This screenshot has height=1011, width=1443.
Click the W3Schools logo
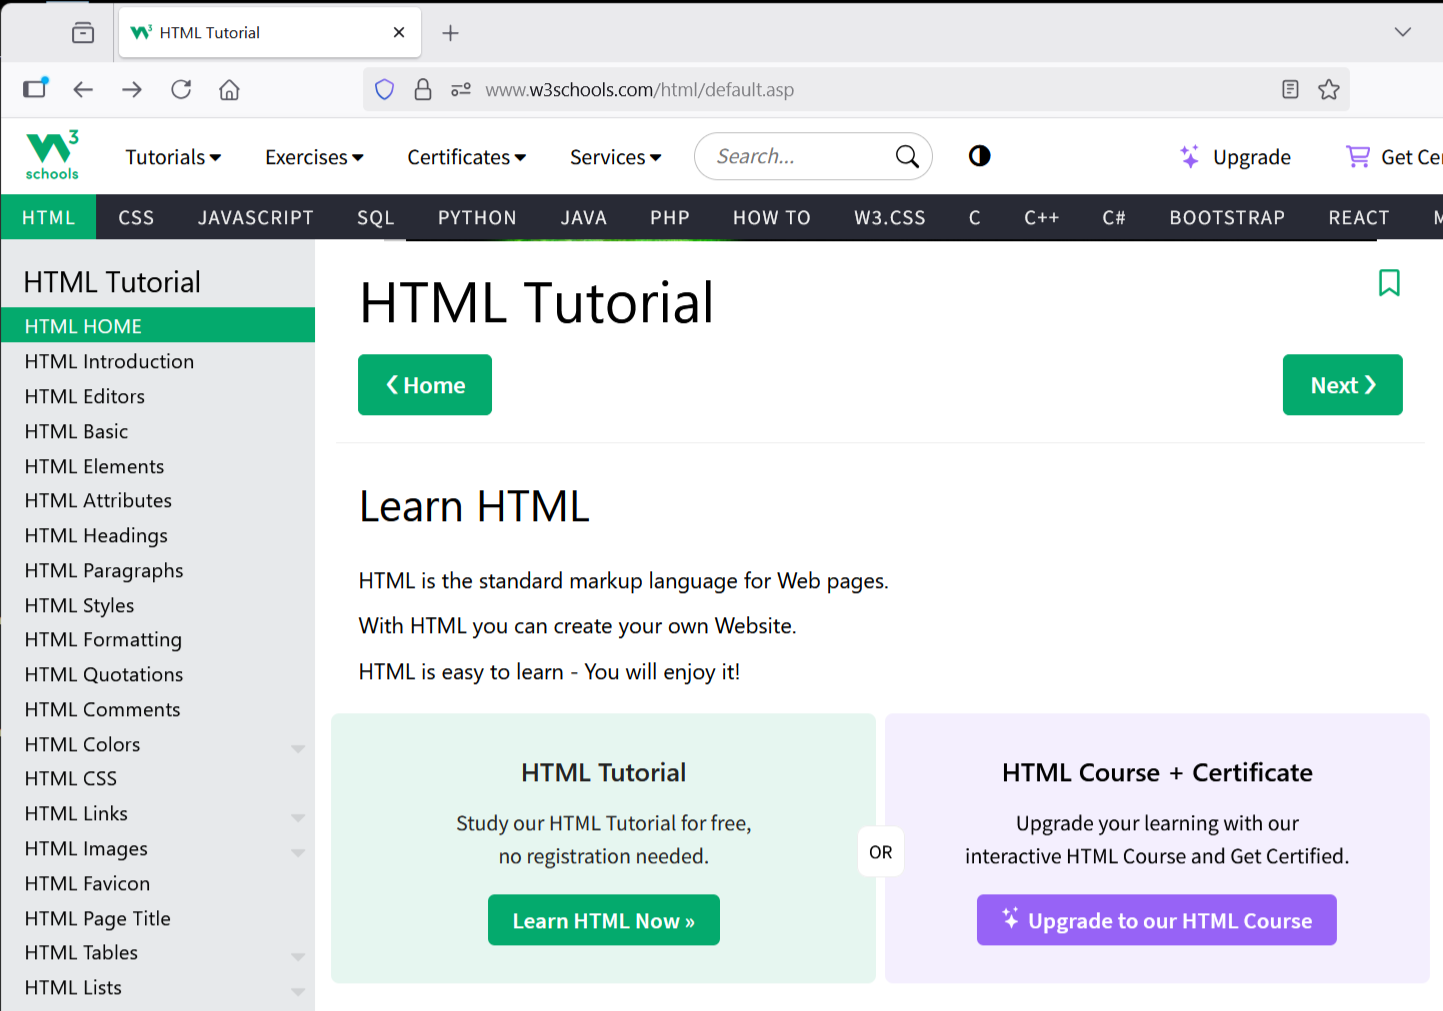click(x=52, y=156)
